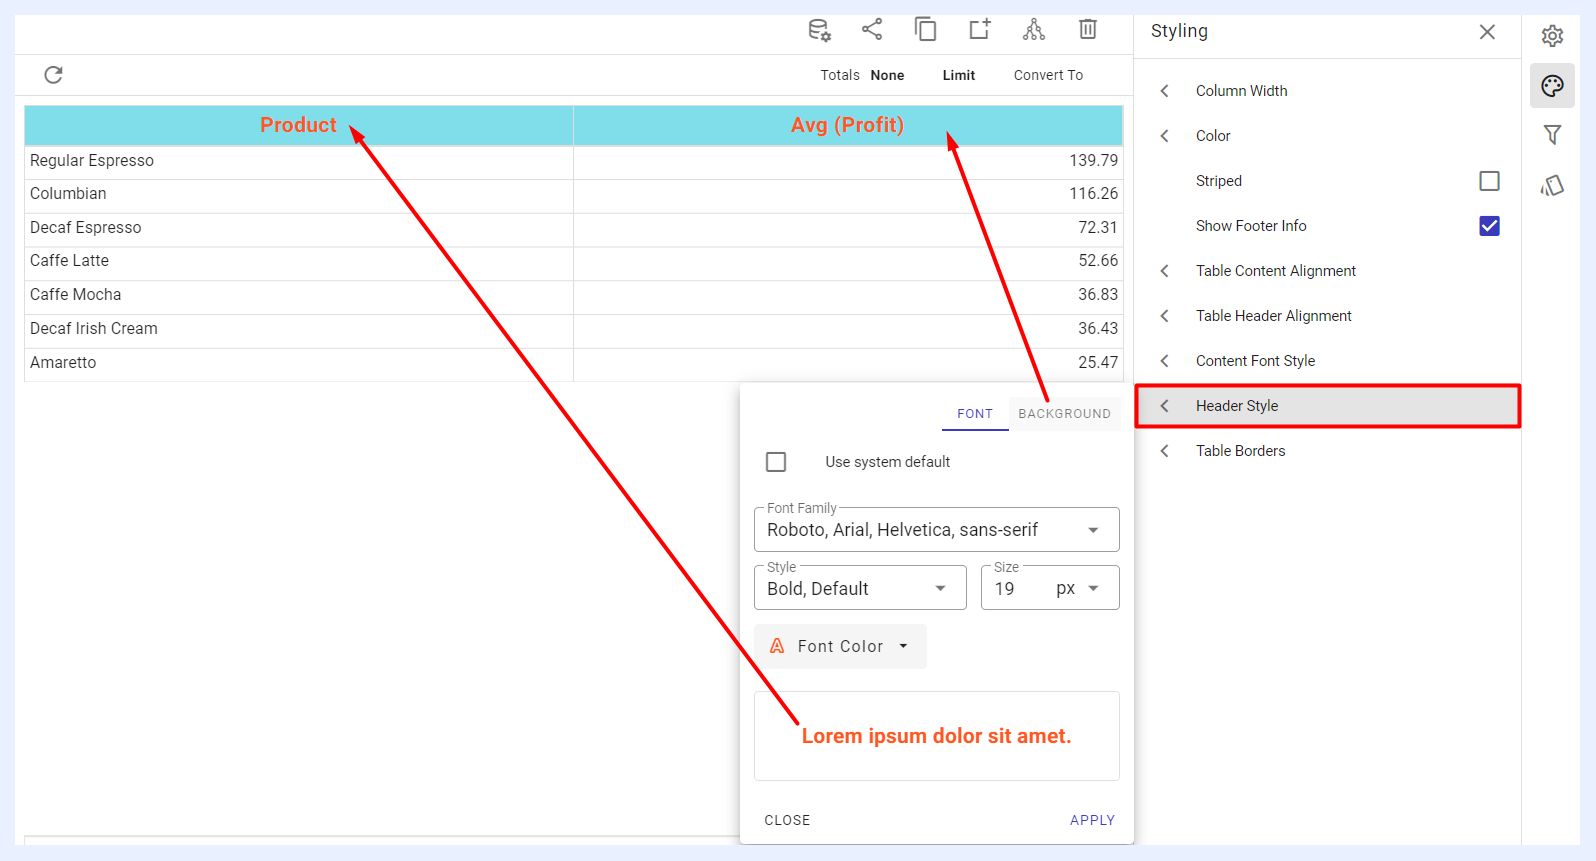Image resolution: width=1596 pixels, height=861 pixels.
Task: Click the Avg (Profit) column header
Action: click(848, 125)
